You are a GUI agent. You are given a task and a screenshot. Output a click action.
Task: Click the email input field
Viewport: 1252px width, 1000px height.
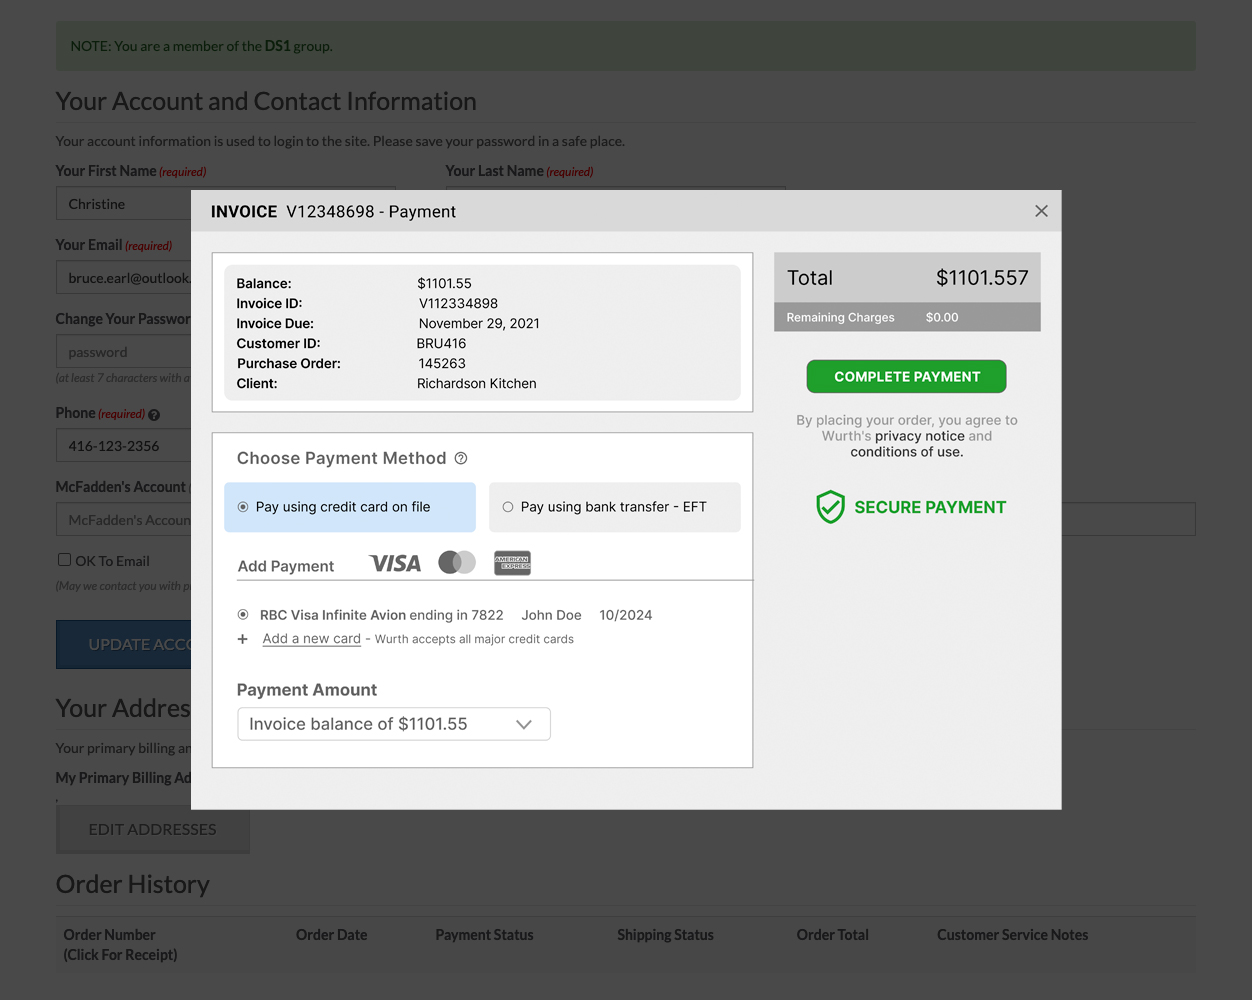click(124, 278)
